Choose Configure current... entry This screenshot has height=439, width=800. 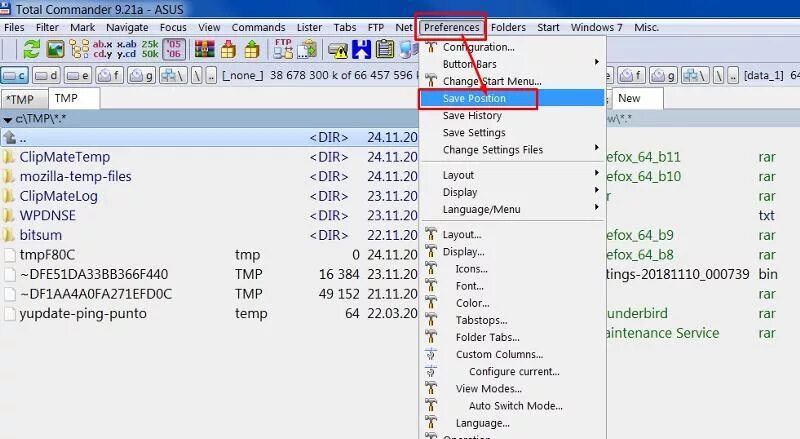(x=512, y=371)
